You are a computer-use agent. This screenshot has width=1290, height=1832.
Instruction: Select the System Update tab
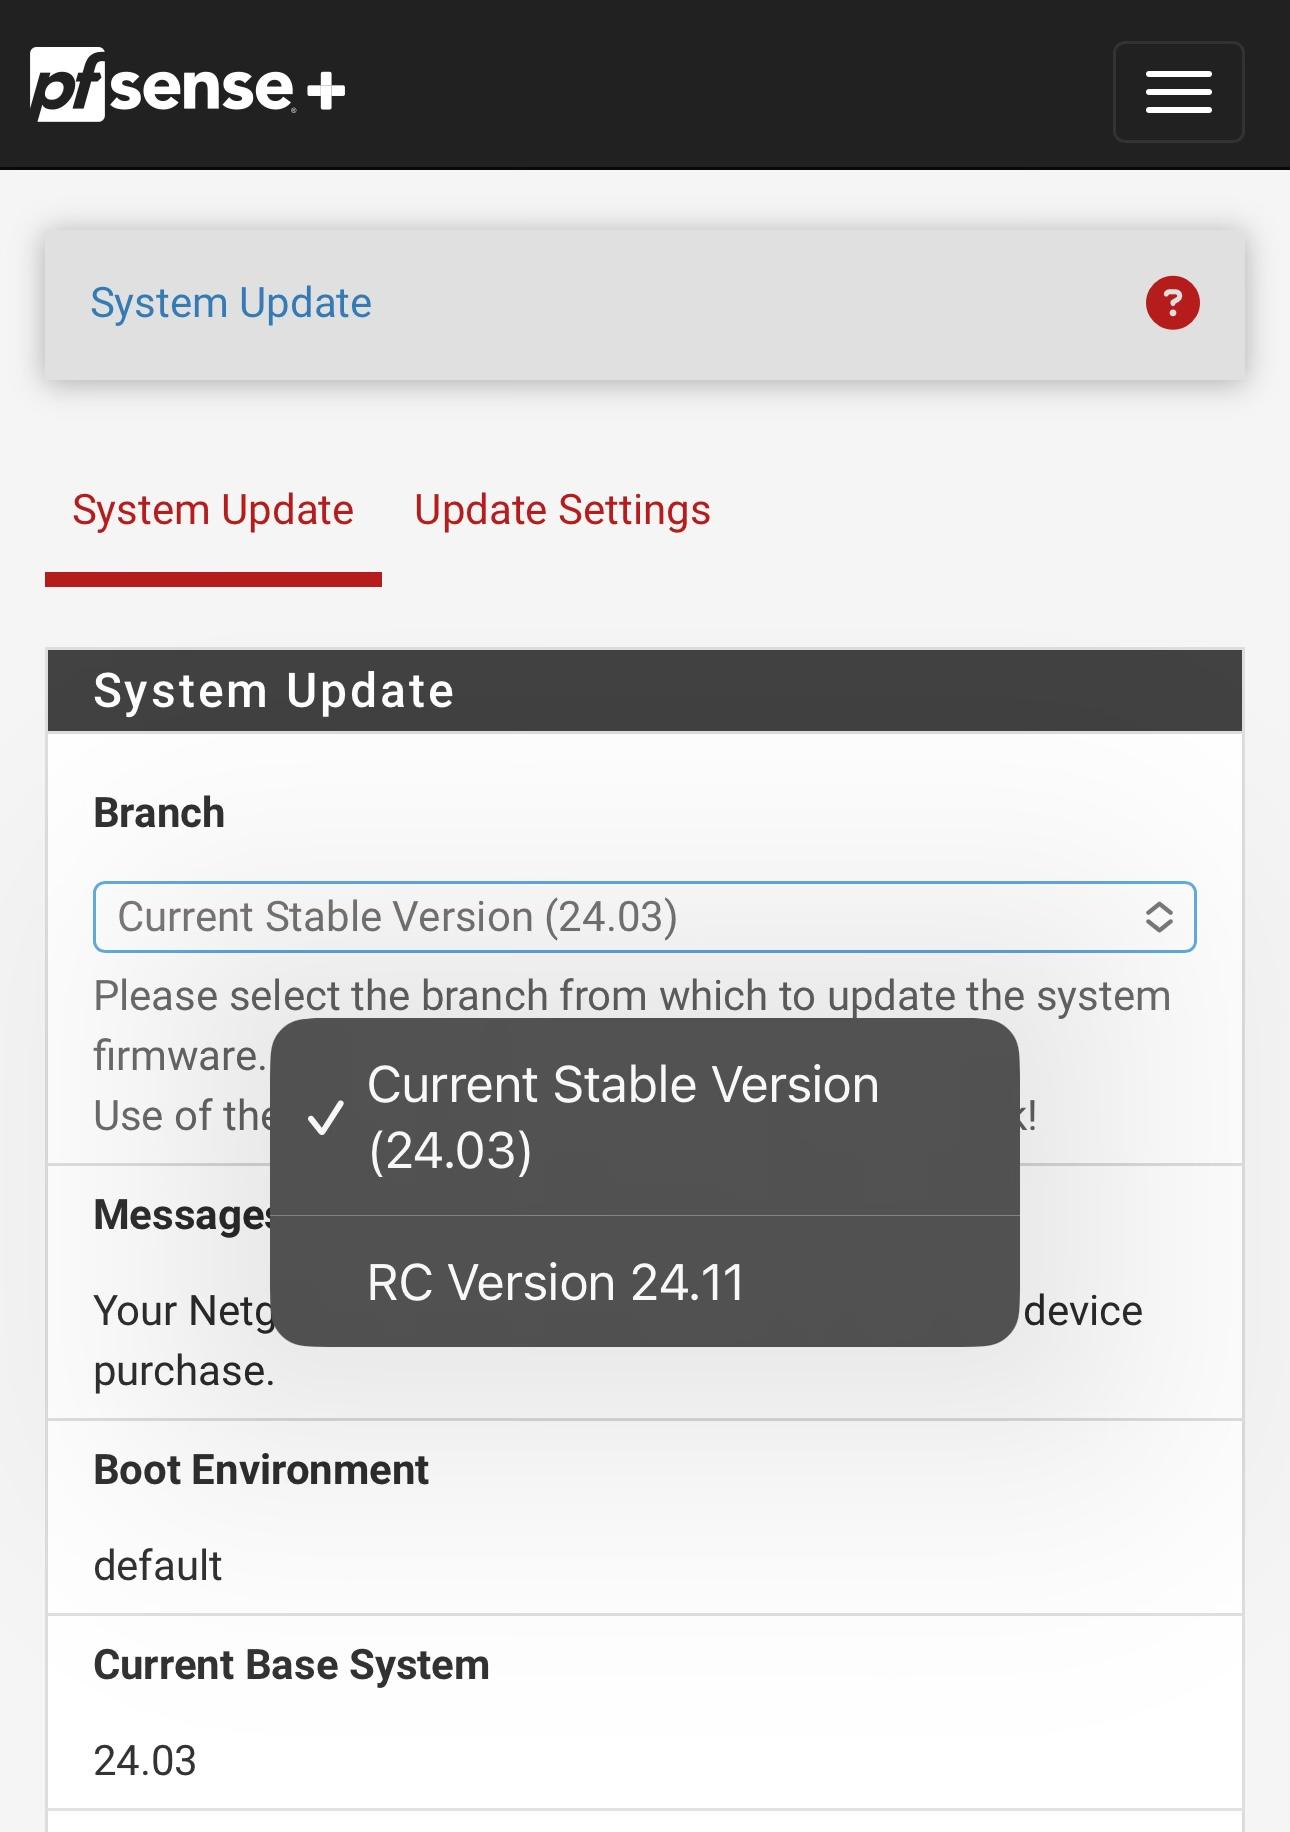pyautogui.click(x=213, y=510)
